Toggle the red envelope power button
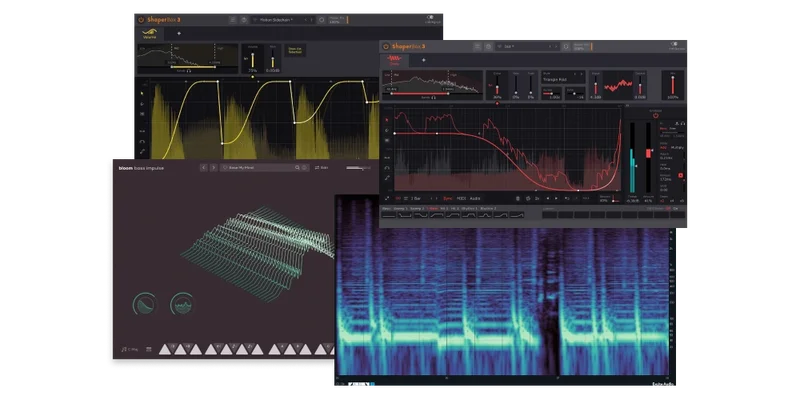The image size is (800, 400). coord(656,116)
